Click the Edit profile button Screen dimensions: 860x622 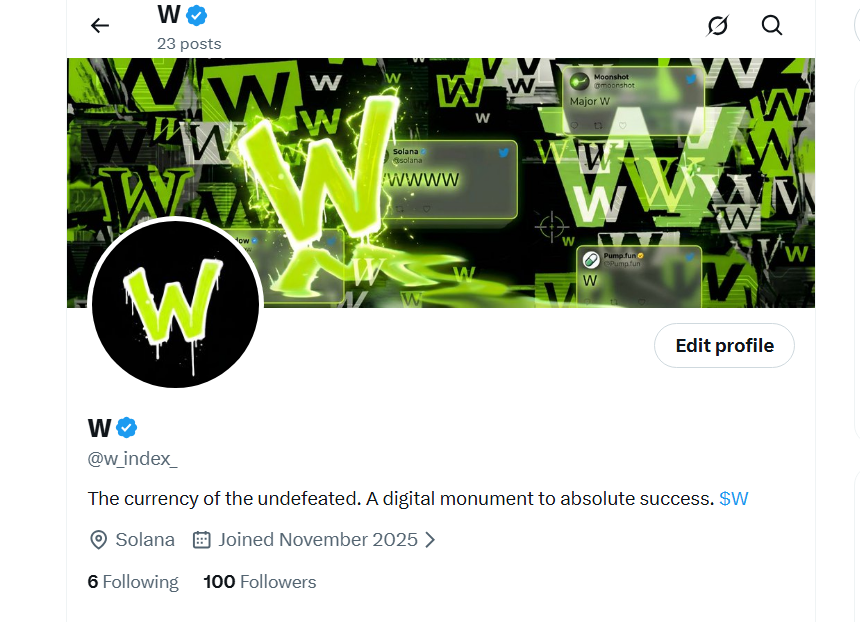tap(725, 346)
